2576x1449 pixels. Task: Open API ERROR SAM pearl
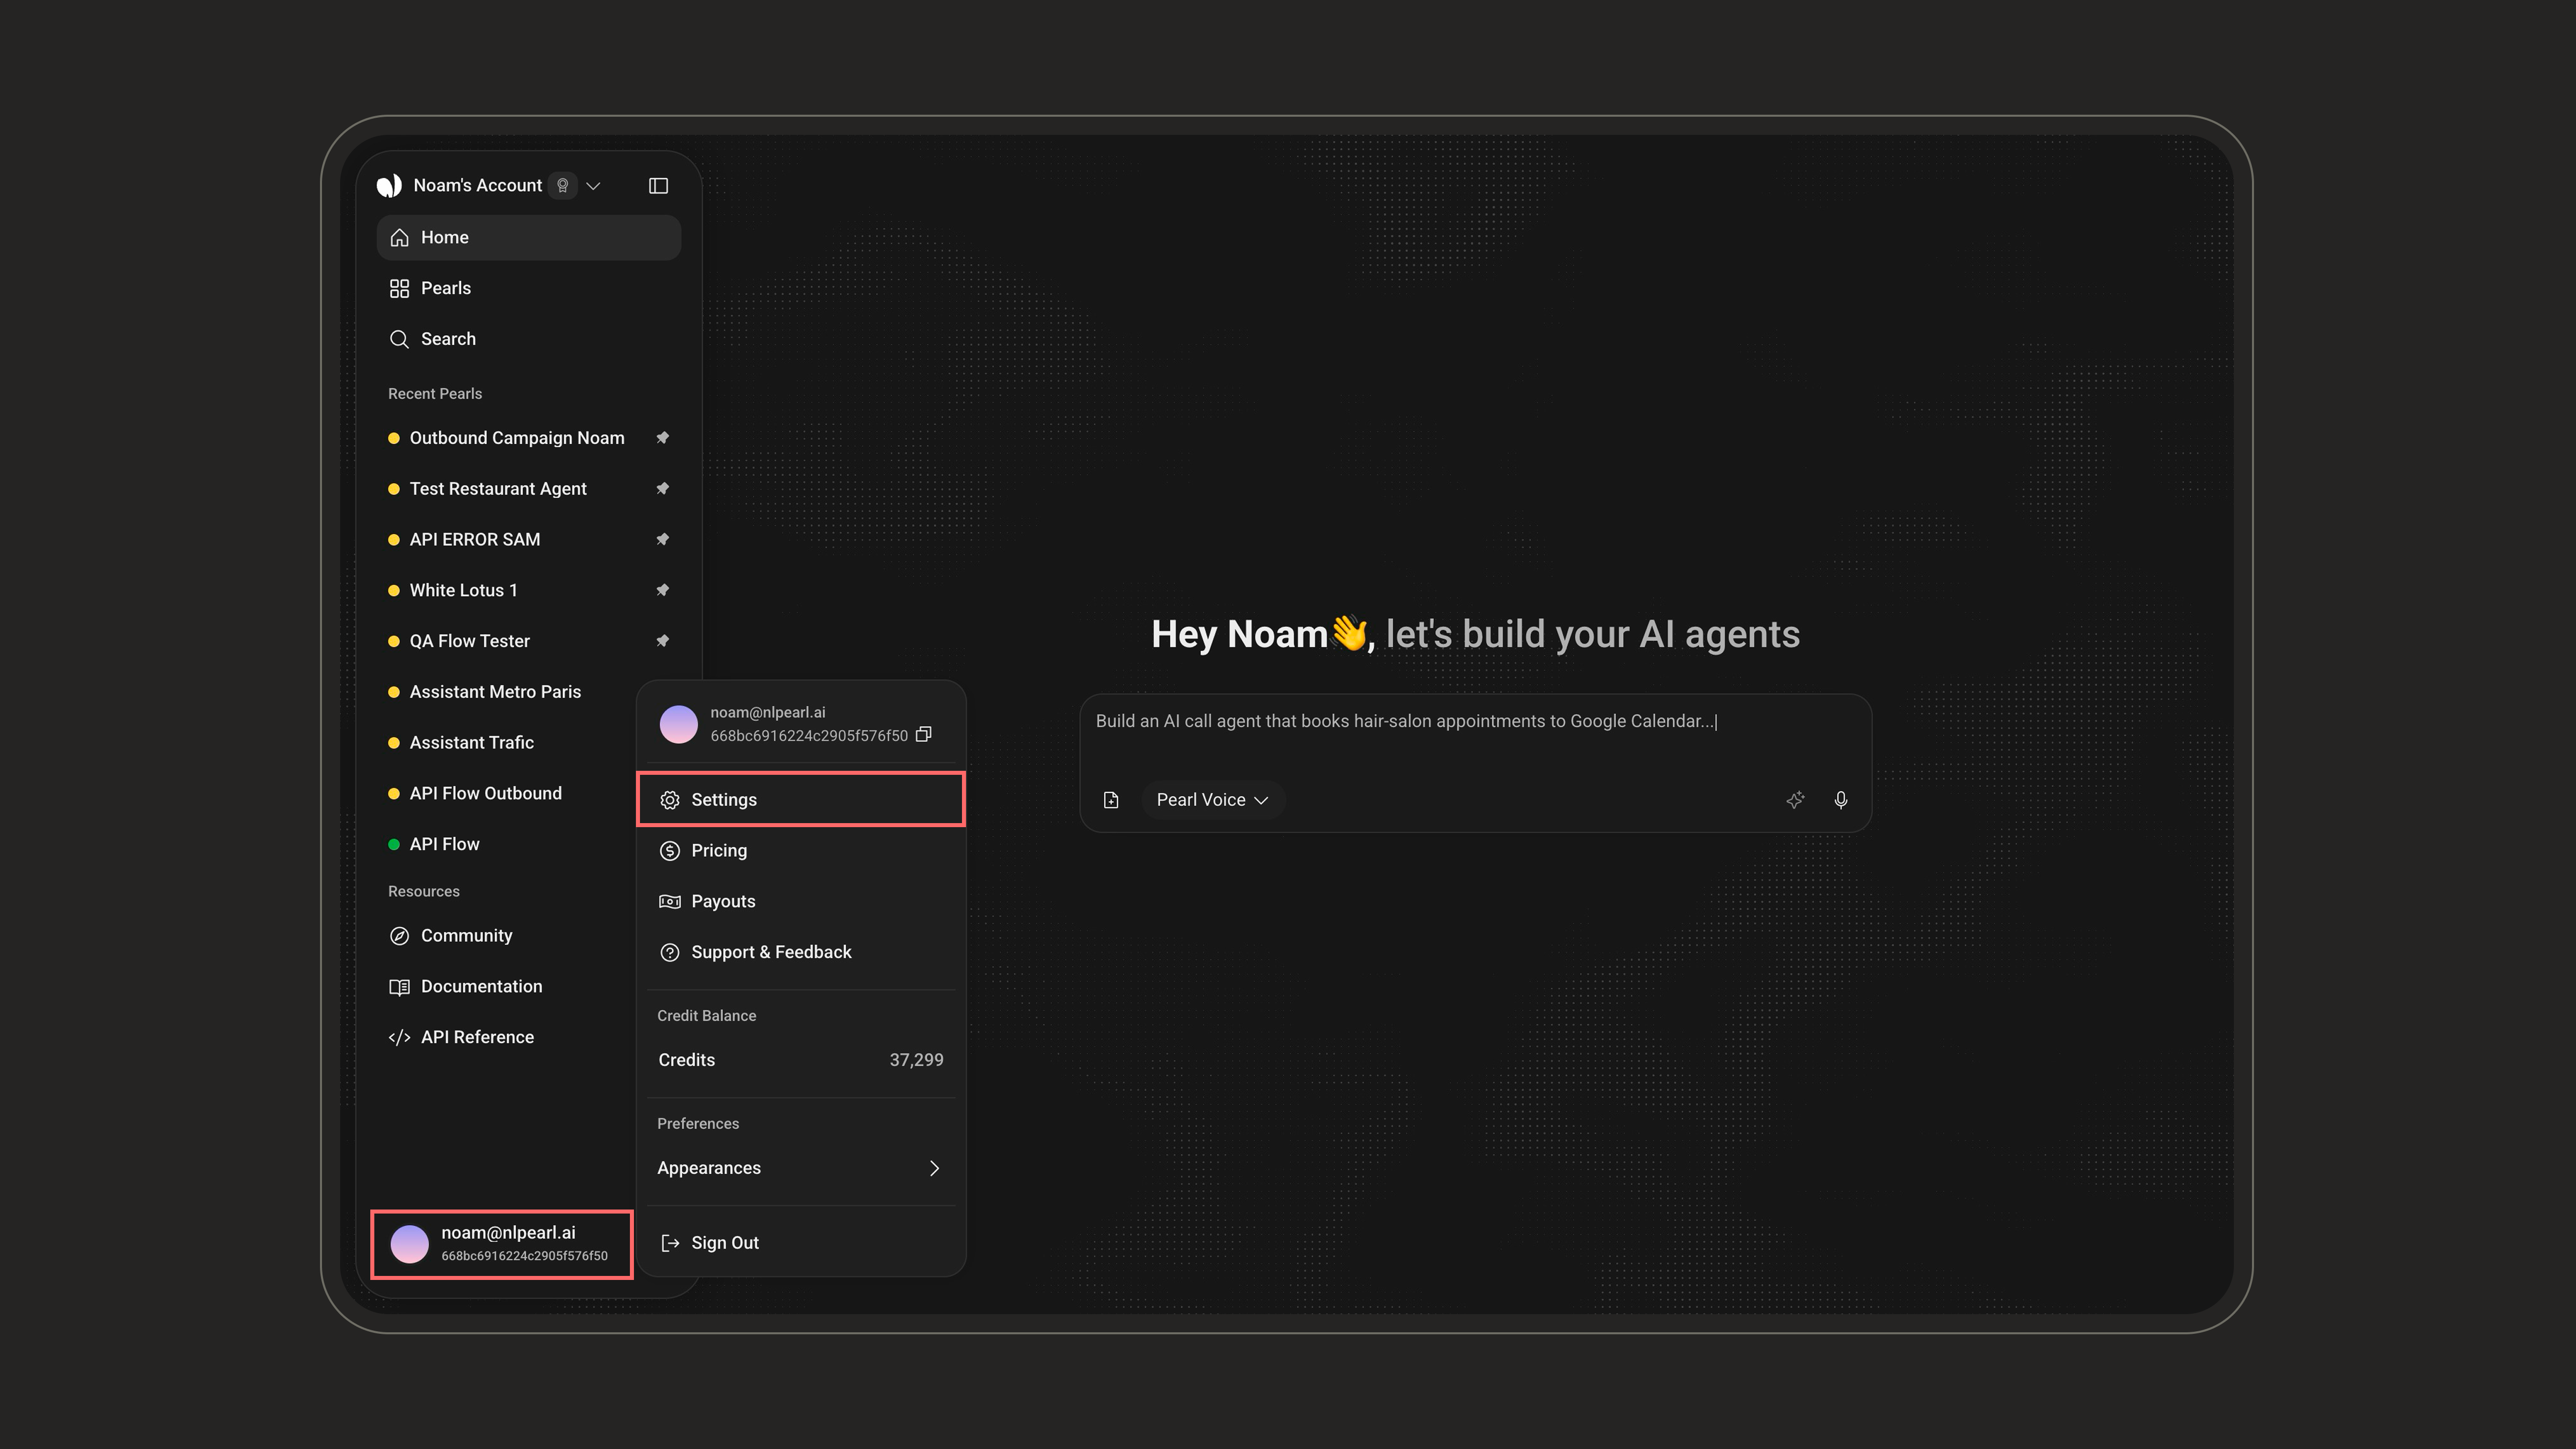[x=474, y=539]
